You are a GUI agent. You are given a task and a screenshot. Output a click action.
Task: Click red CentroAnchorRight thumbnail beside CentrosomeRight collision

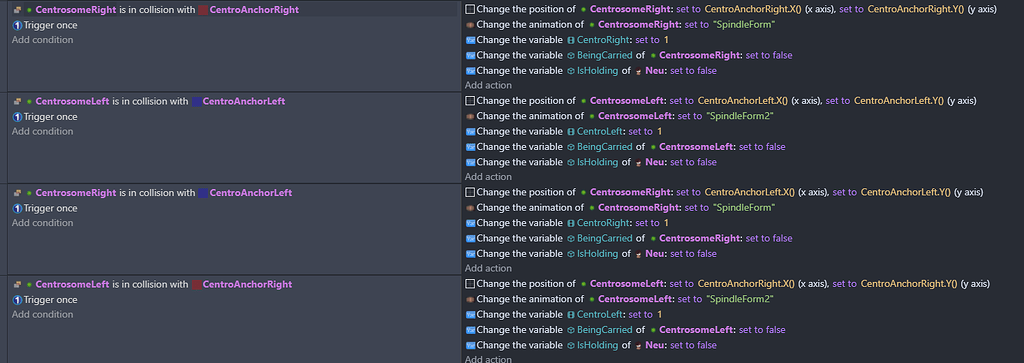coord(203,10)
